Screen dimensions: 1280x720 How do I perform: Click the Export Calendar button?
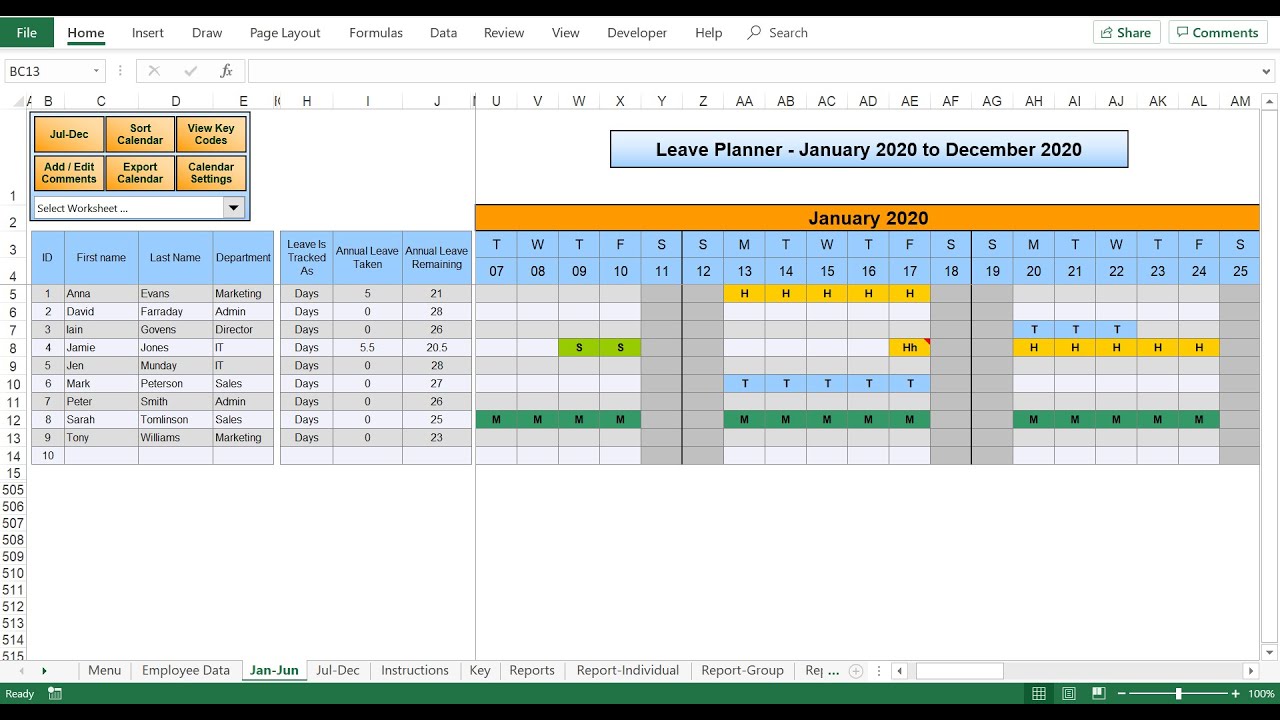tap(140, 173)
